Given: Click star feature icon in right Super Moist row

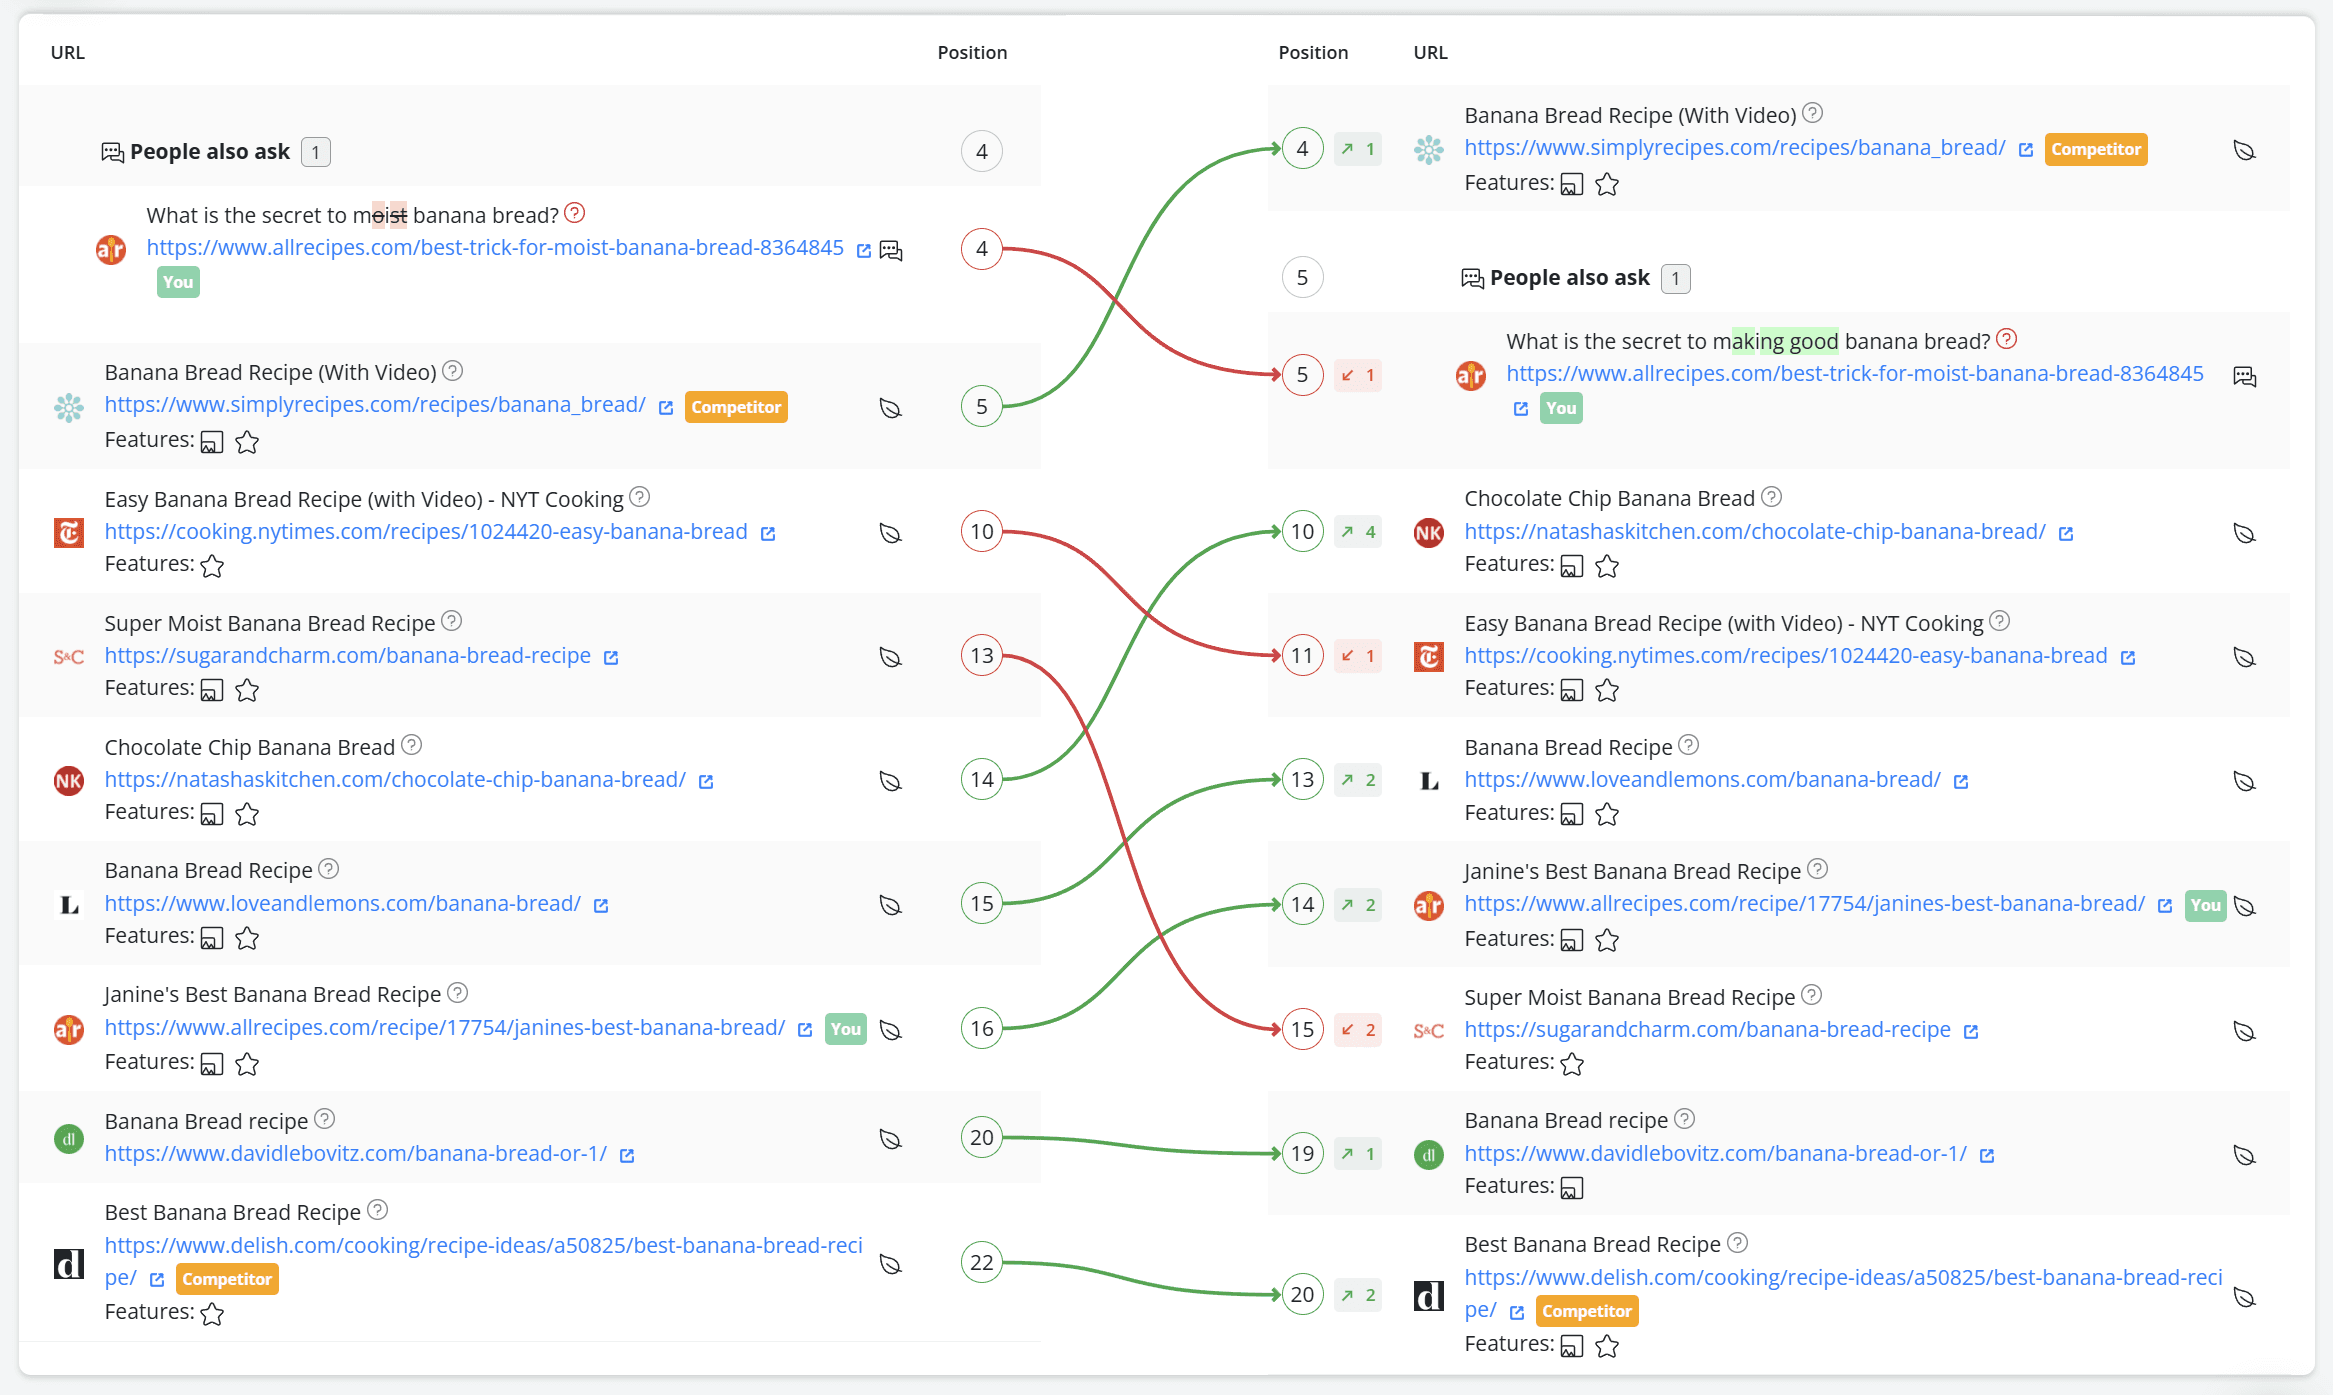Looking at the screenshot, I should (1572, 1064).
